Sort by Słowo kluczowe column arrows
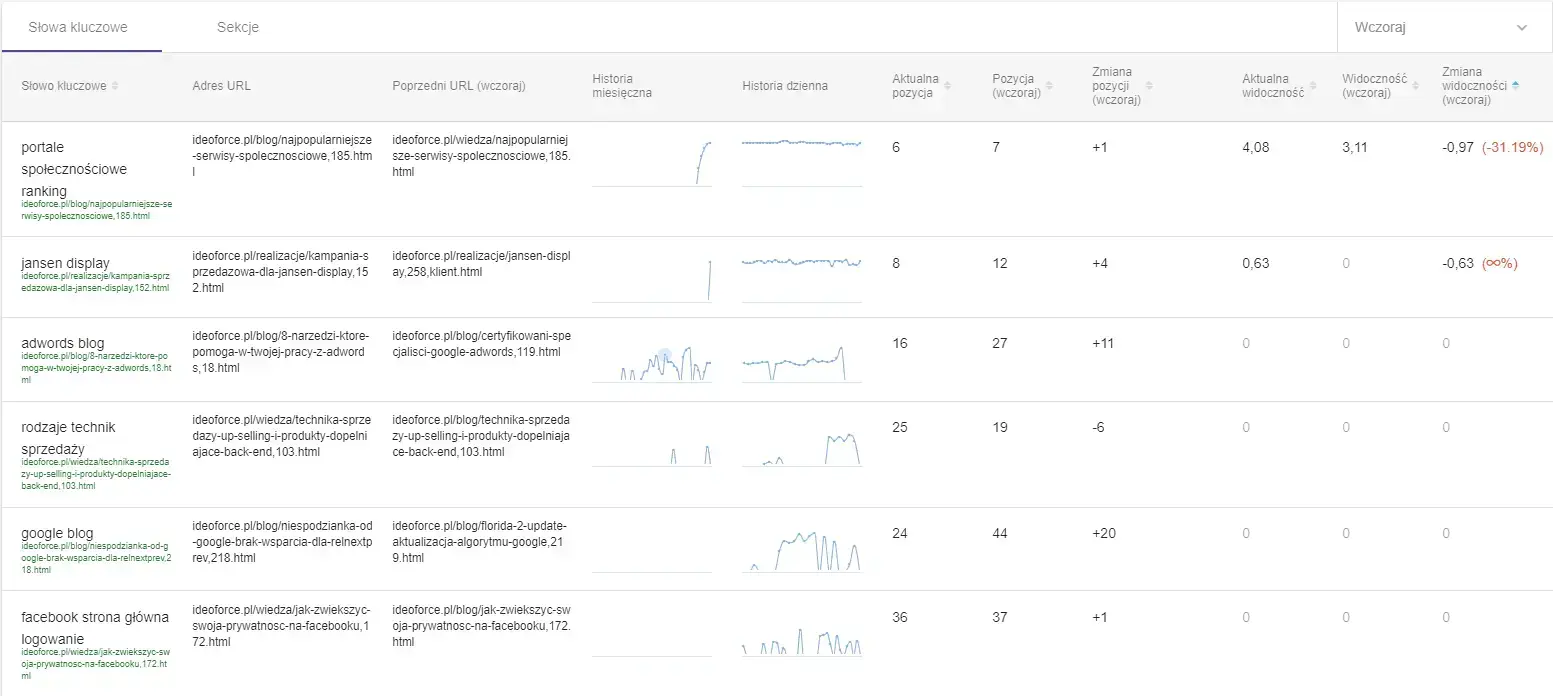Image resolution: width=1553 pixels, height=696 pixels. (x=115, y=86)
